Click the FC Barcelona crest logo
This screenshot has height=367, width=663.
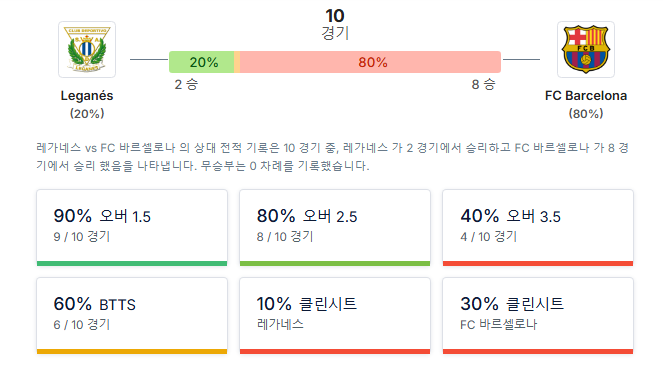[x=586, y=49]
